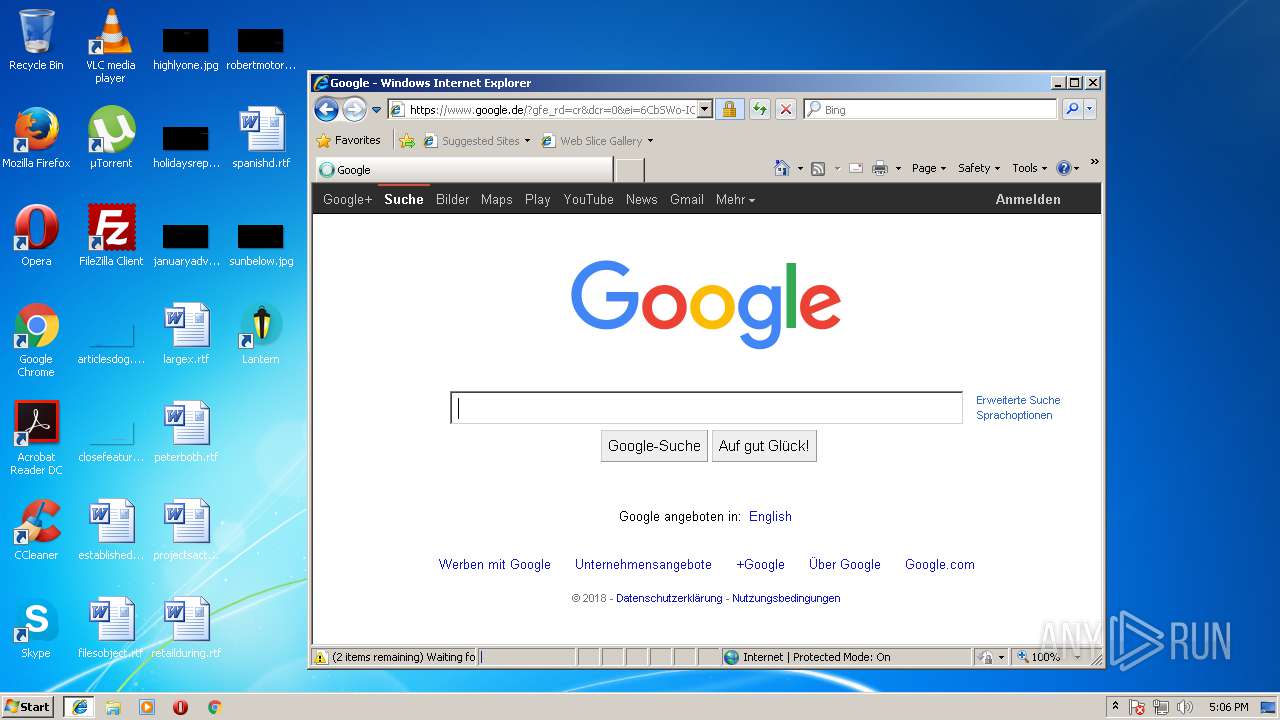The image size is (1280, 720).
Task: Click the Start button
Action: 28,707
